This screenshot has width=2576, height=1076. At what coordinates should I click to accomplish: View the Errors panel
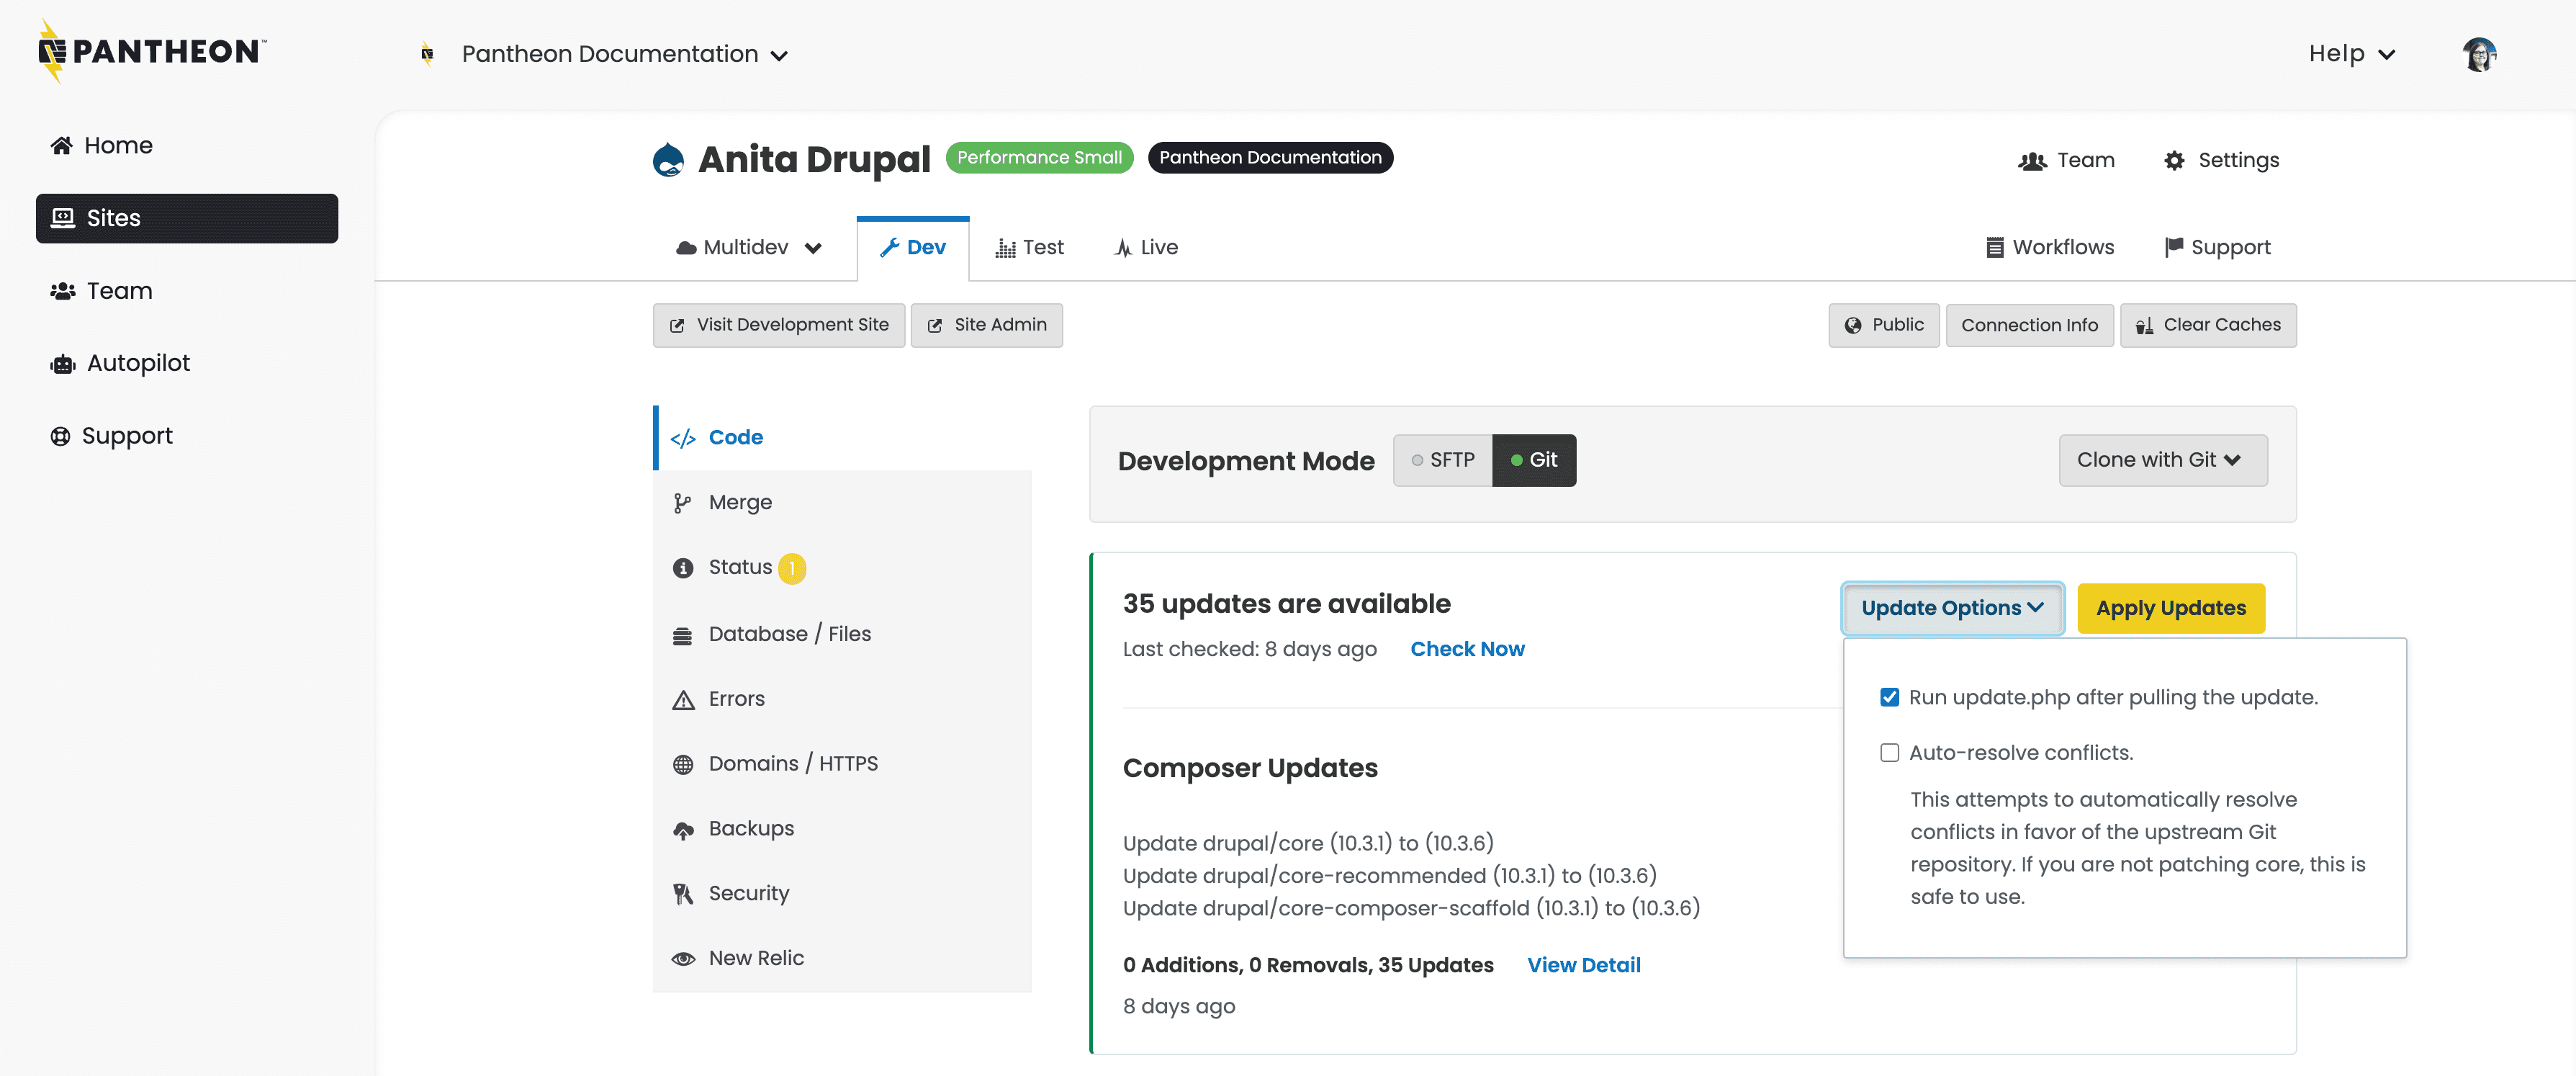[x=735, y=698]
